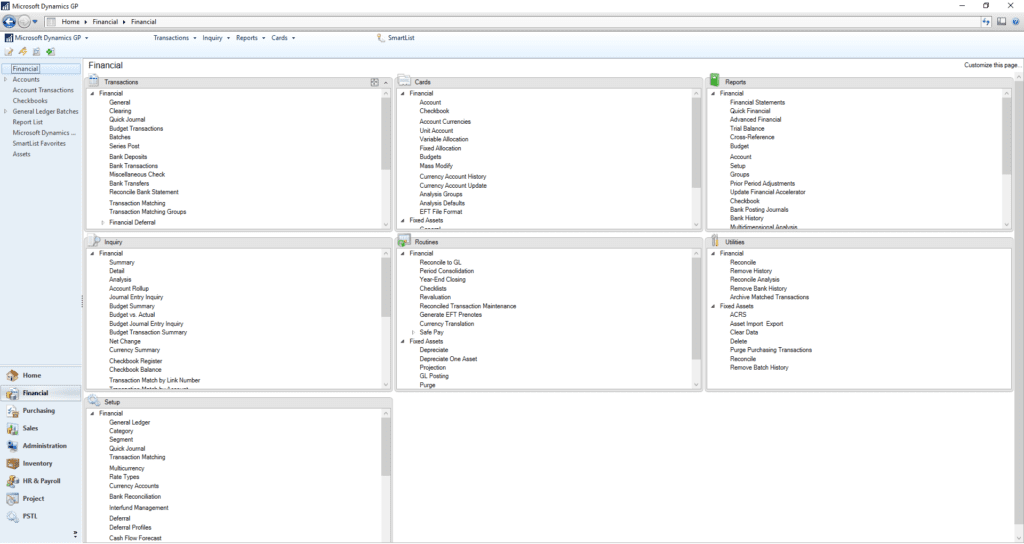
Task: Collapse Financial group in Transactions panel
Action: [x=92, y=93]
